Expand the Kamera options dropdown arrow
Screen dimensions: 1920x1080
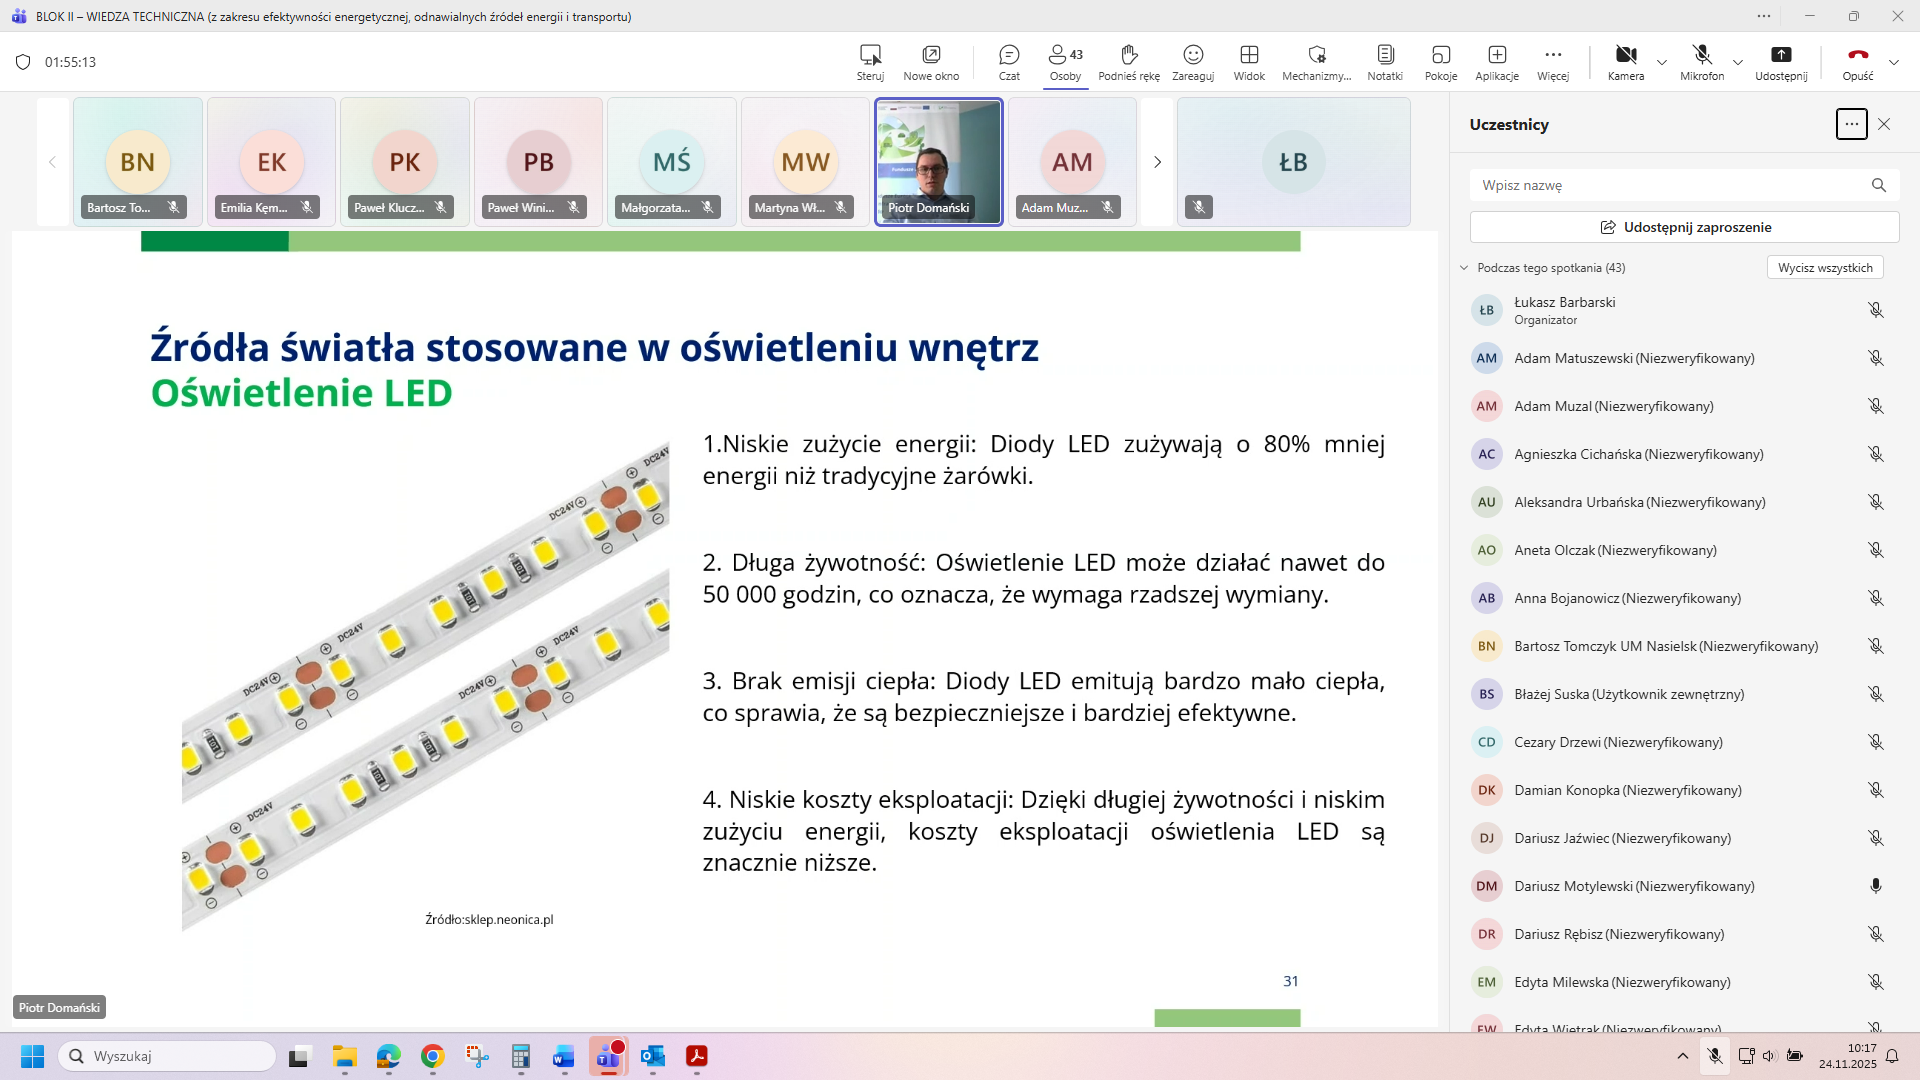[x=1662, y=62]
